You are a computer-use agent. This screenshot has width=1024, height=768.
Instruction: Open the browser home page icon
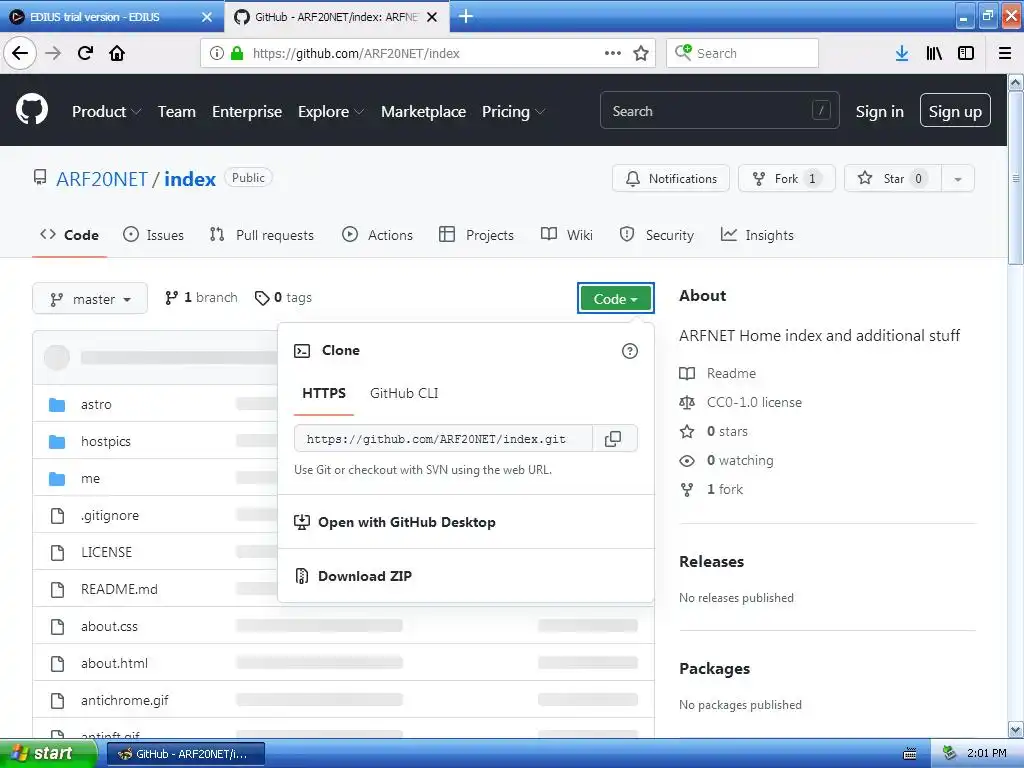pyautogui.click(x=117, y=53)
